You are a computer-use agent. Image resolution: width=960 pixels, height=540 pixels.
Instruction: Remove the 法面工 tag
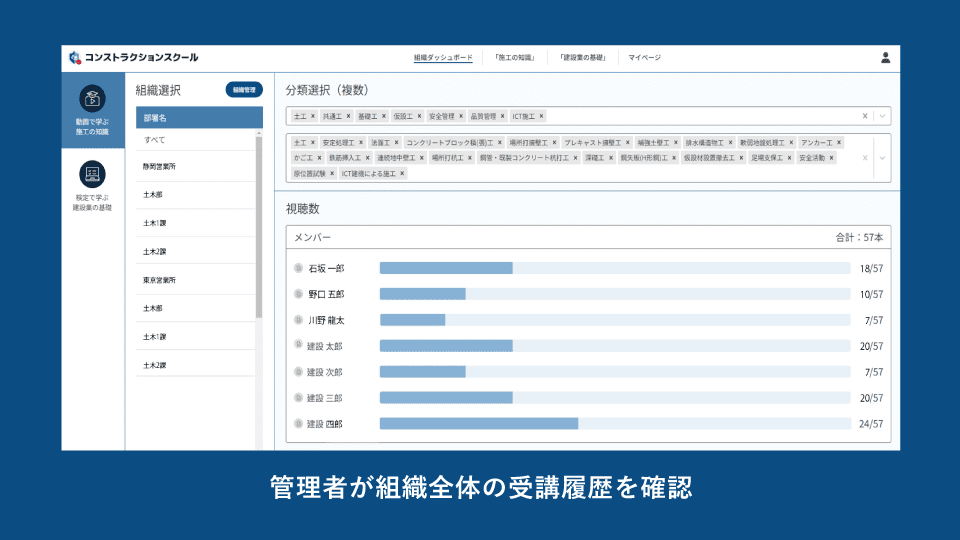[397, 143]
